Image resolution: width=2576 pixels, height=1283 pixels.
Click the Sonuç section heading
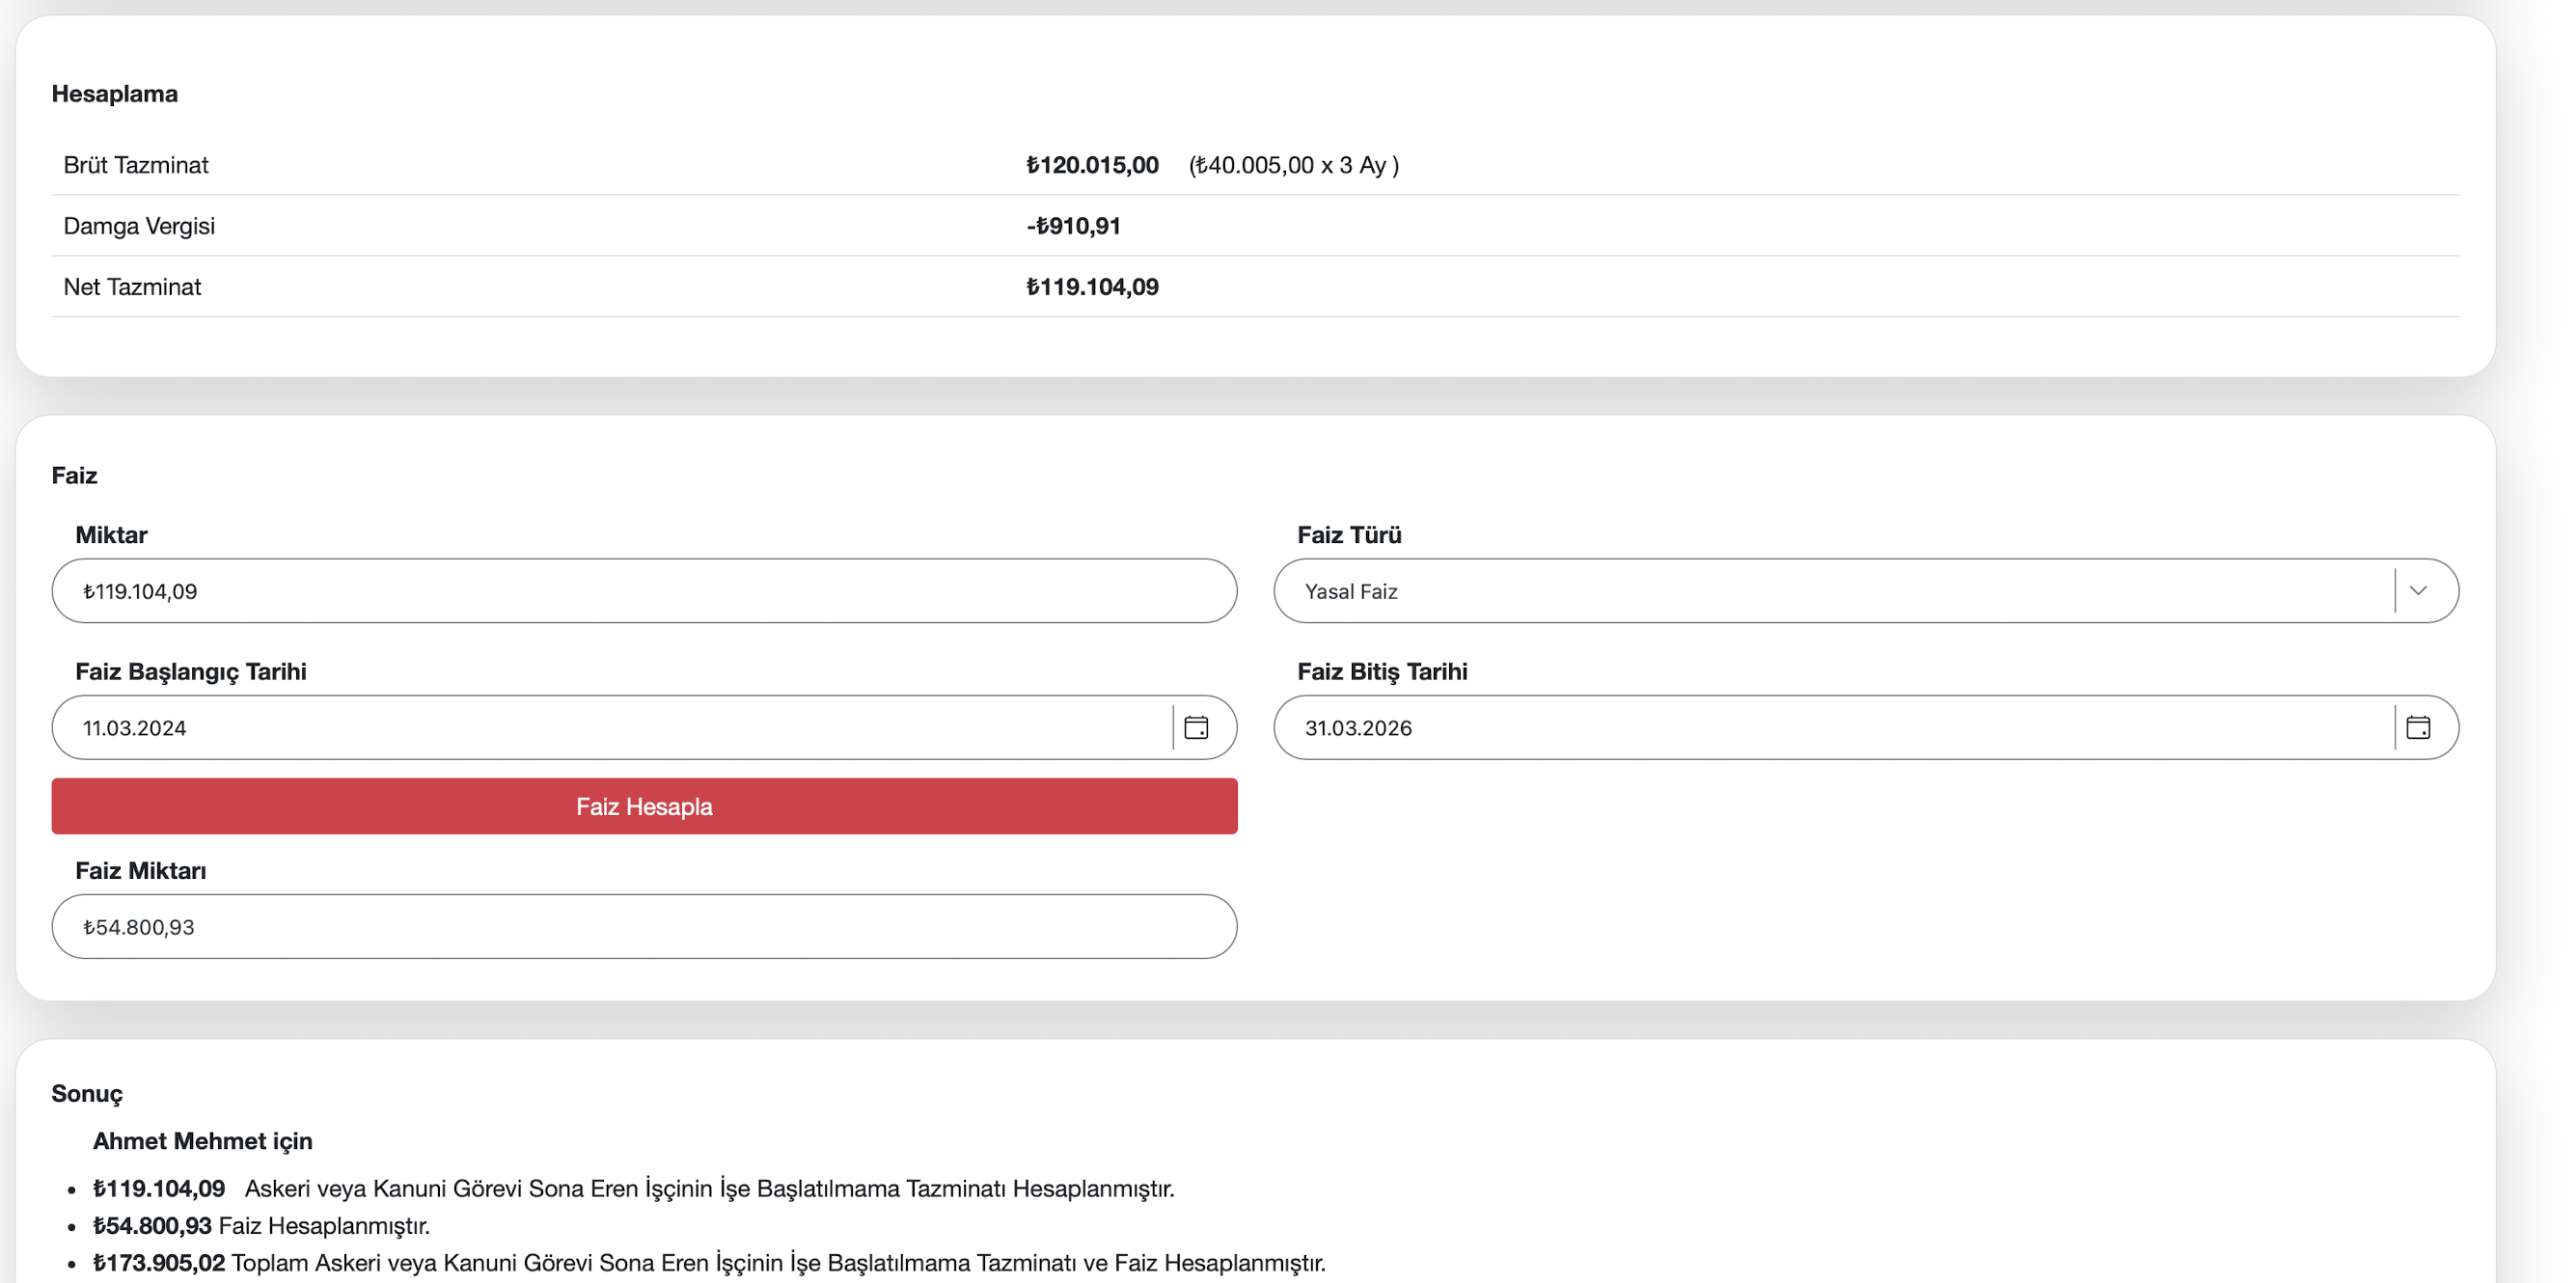87,1093
